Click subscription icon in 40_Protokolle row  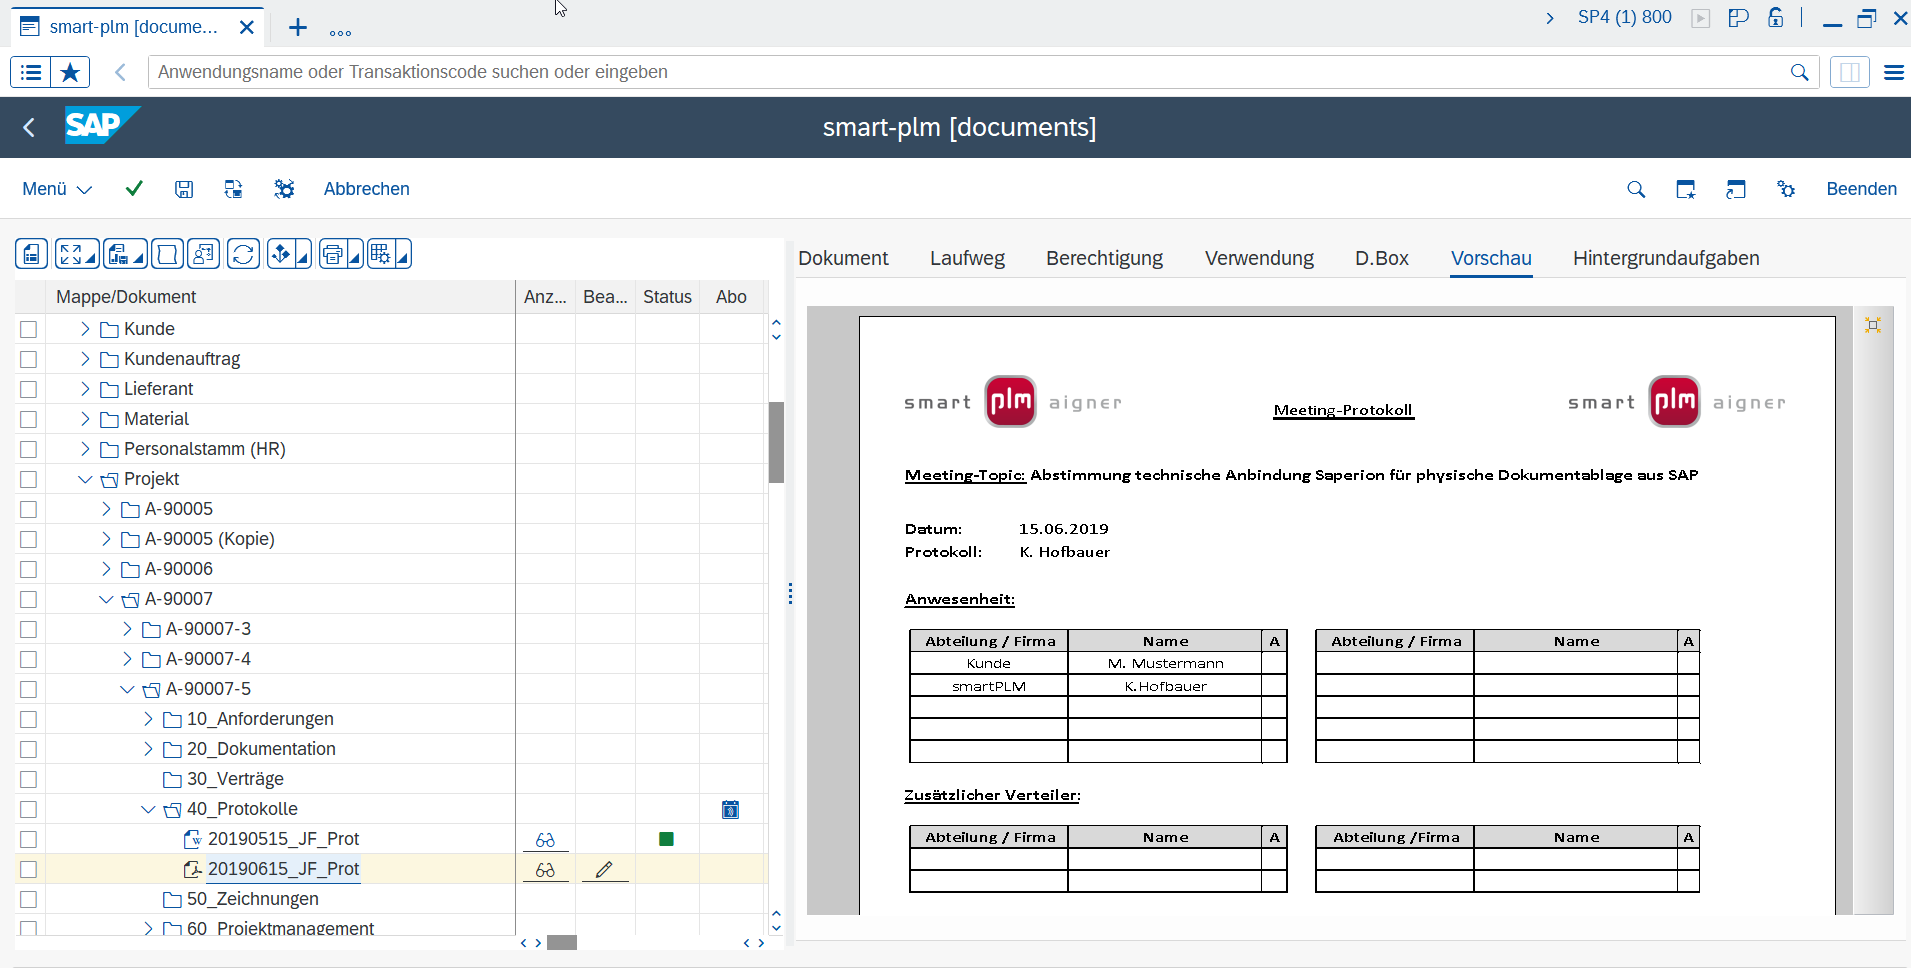pyautogui.click(x=731, y=809)
